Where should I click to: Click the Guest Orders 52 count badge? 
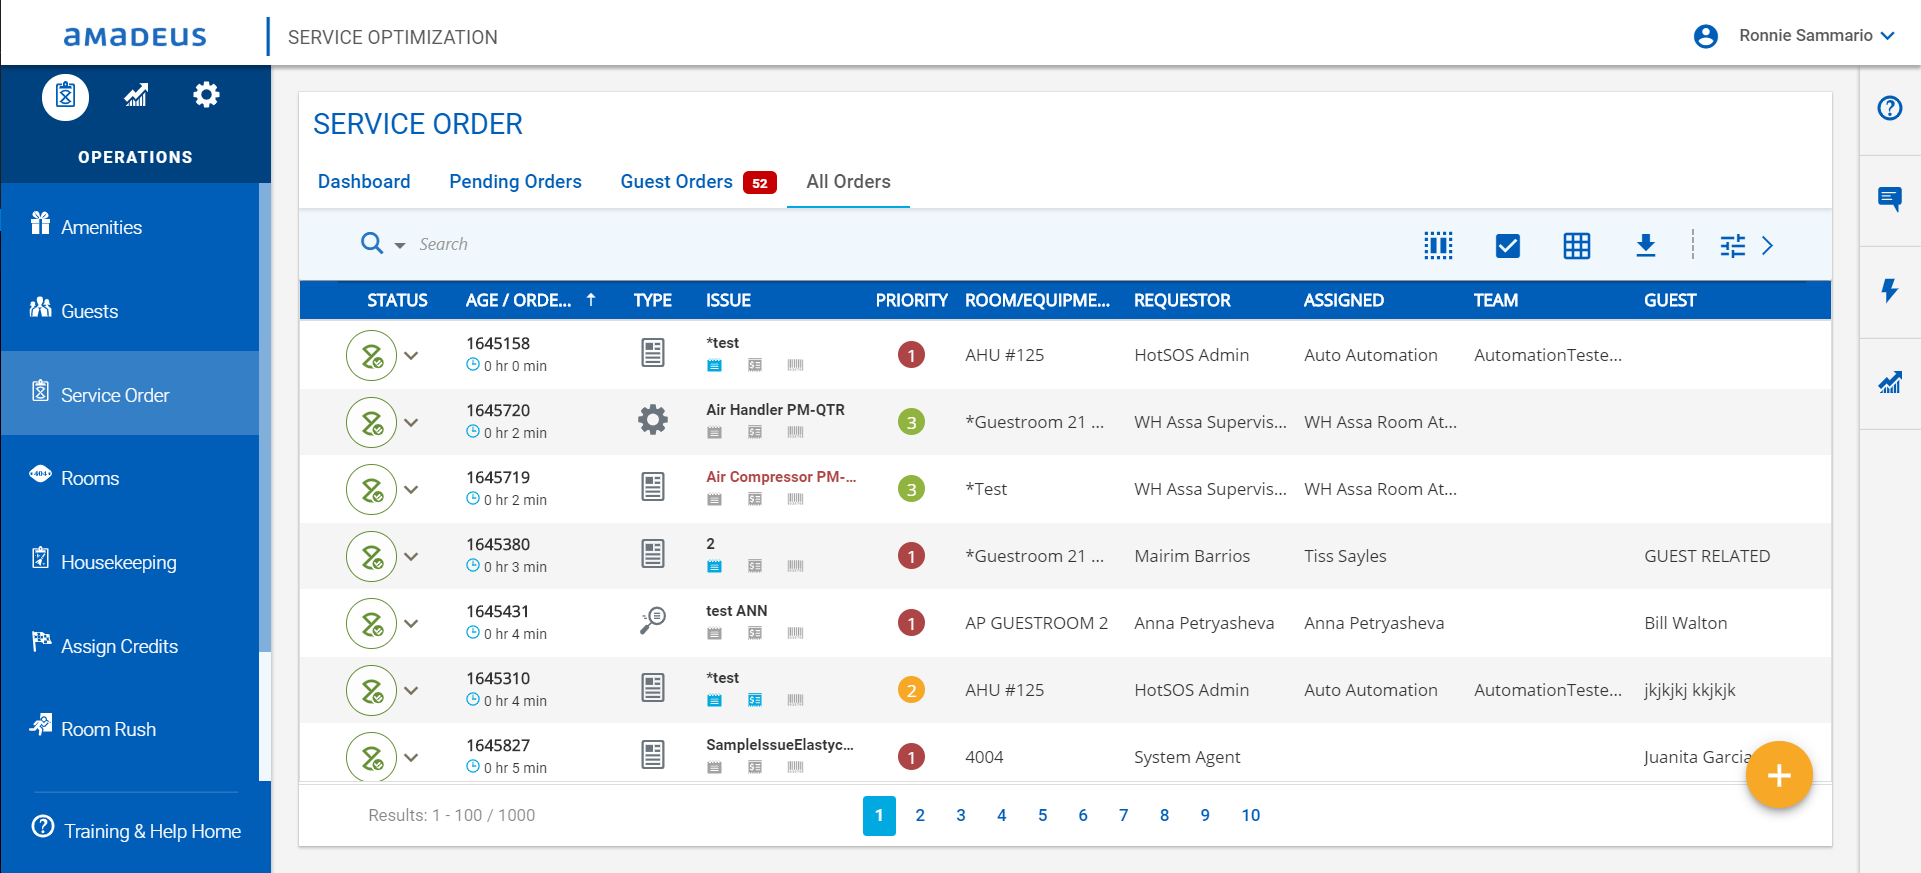coord(760,183)
